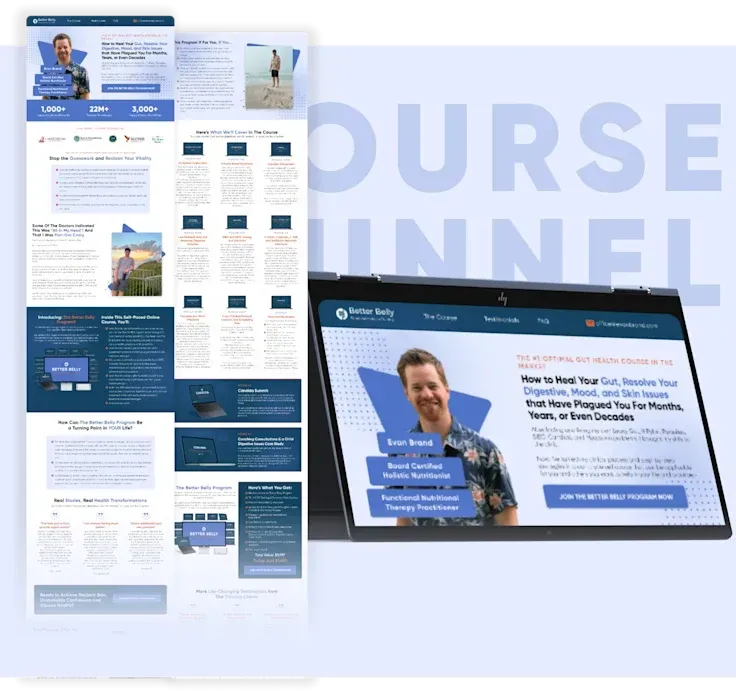Open The Course link in the full-page mockup header
The height and width of the screenshot is (694, 736).
pyautogui.click(x=74, y=21)
